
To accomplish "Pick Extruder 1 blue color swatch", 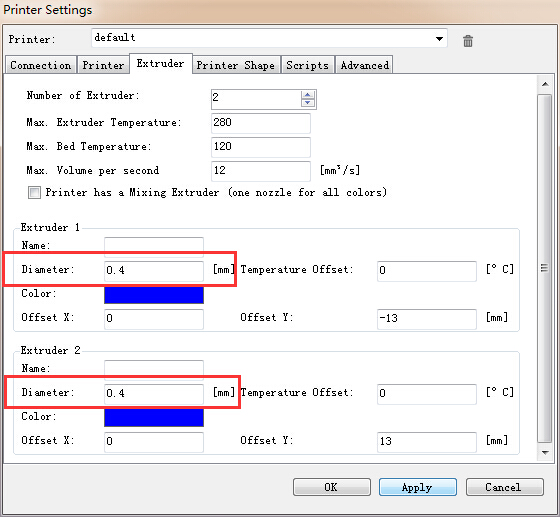I will [x=154, y=295].
